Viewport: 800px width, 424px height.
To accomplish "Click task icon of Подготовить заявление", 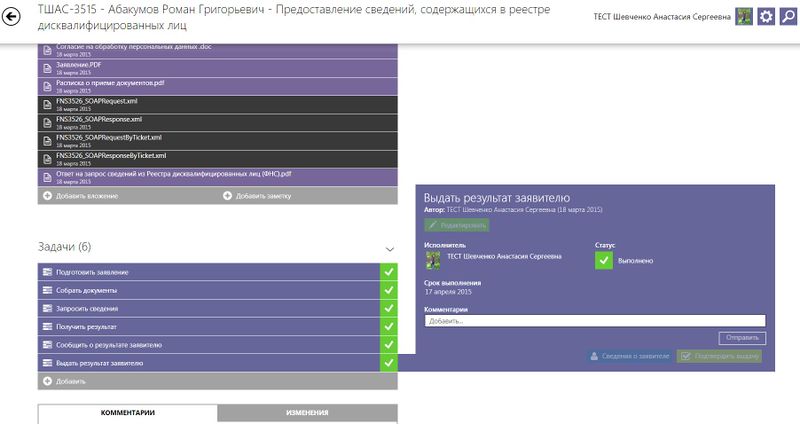I will pyautogui.click(x=47, y=272).
